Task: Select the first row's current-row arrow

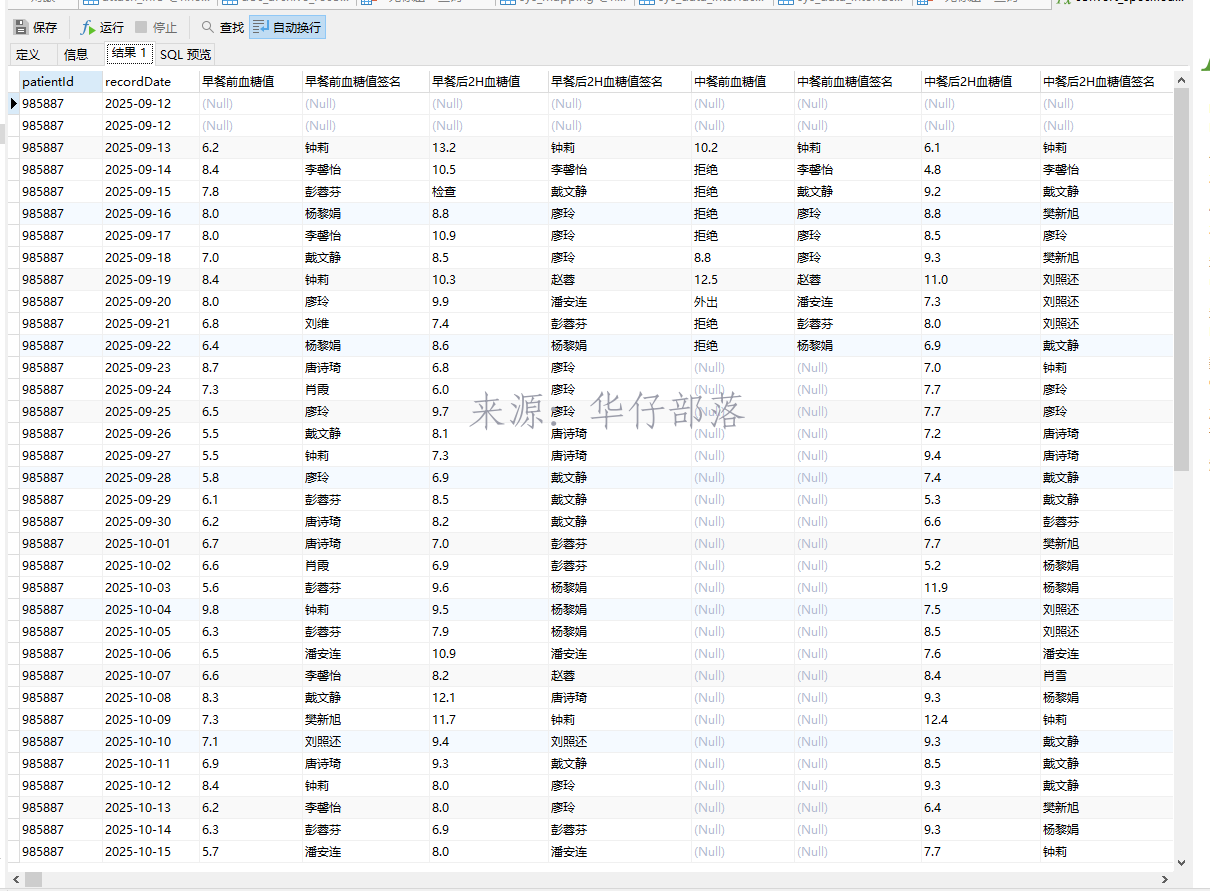Action: click(x=13, y=104)
